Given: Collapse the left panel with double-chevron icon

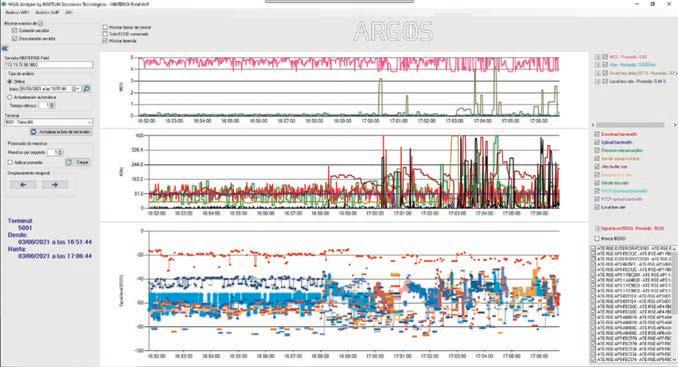Looking at the screenshot, I should [x=5, y=49].
